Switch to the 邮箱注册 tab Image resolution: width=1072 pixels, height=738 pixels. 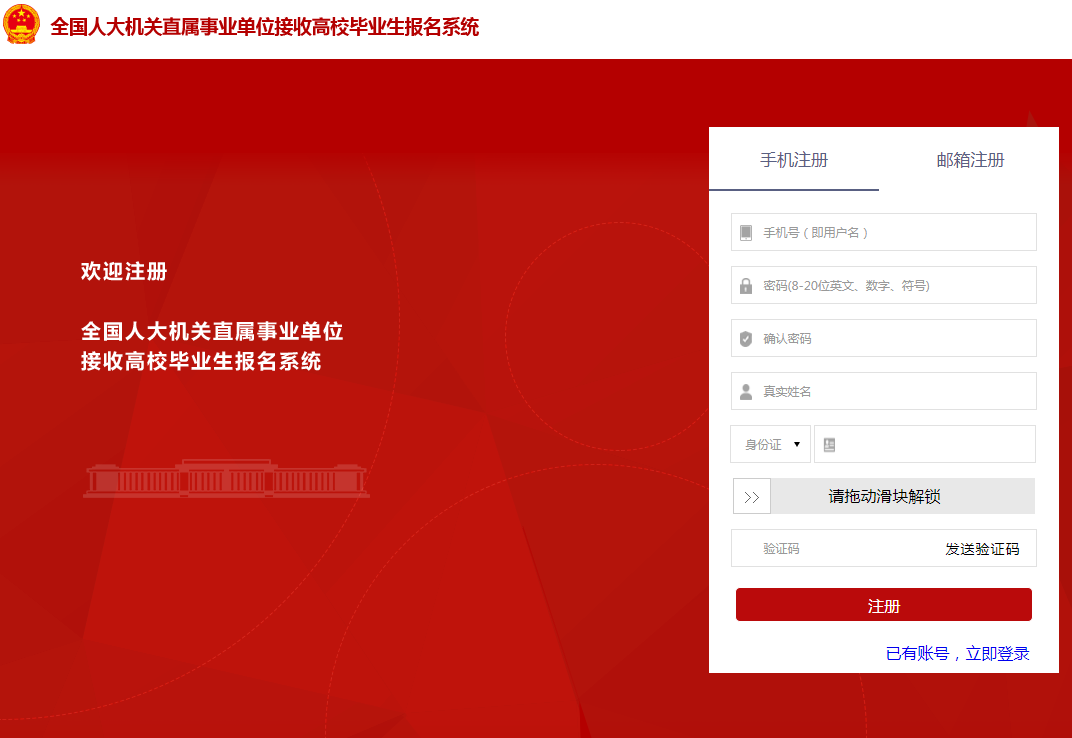tap(970, 160)
